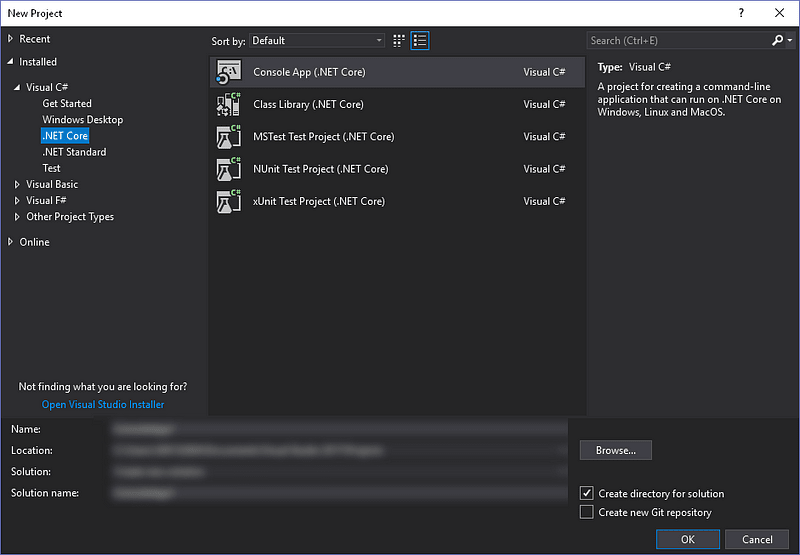The height and width of the screenshot is (555, 800).
Task: Select Class Library (.NET Core) text
Action: (x=308, y=104)
